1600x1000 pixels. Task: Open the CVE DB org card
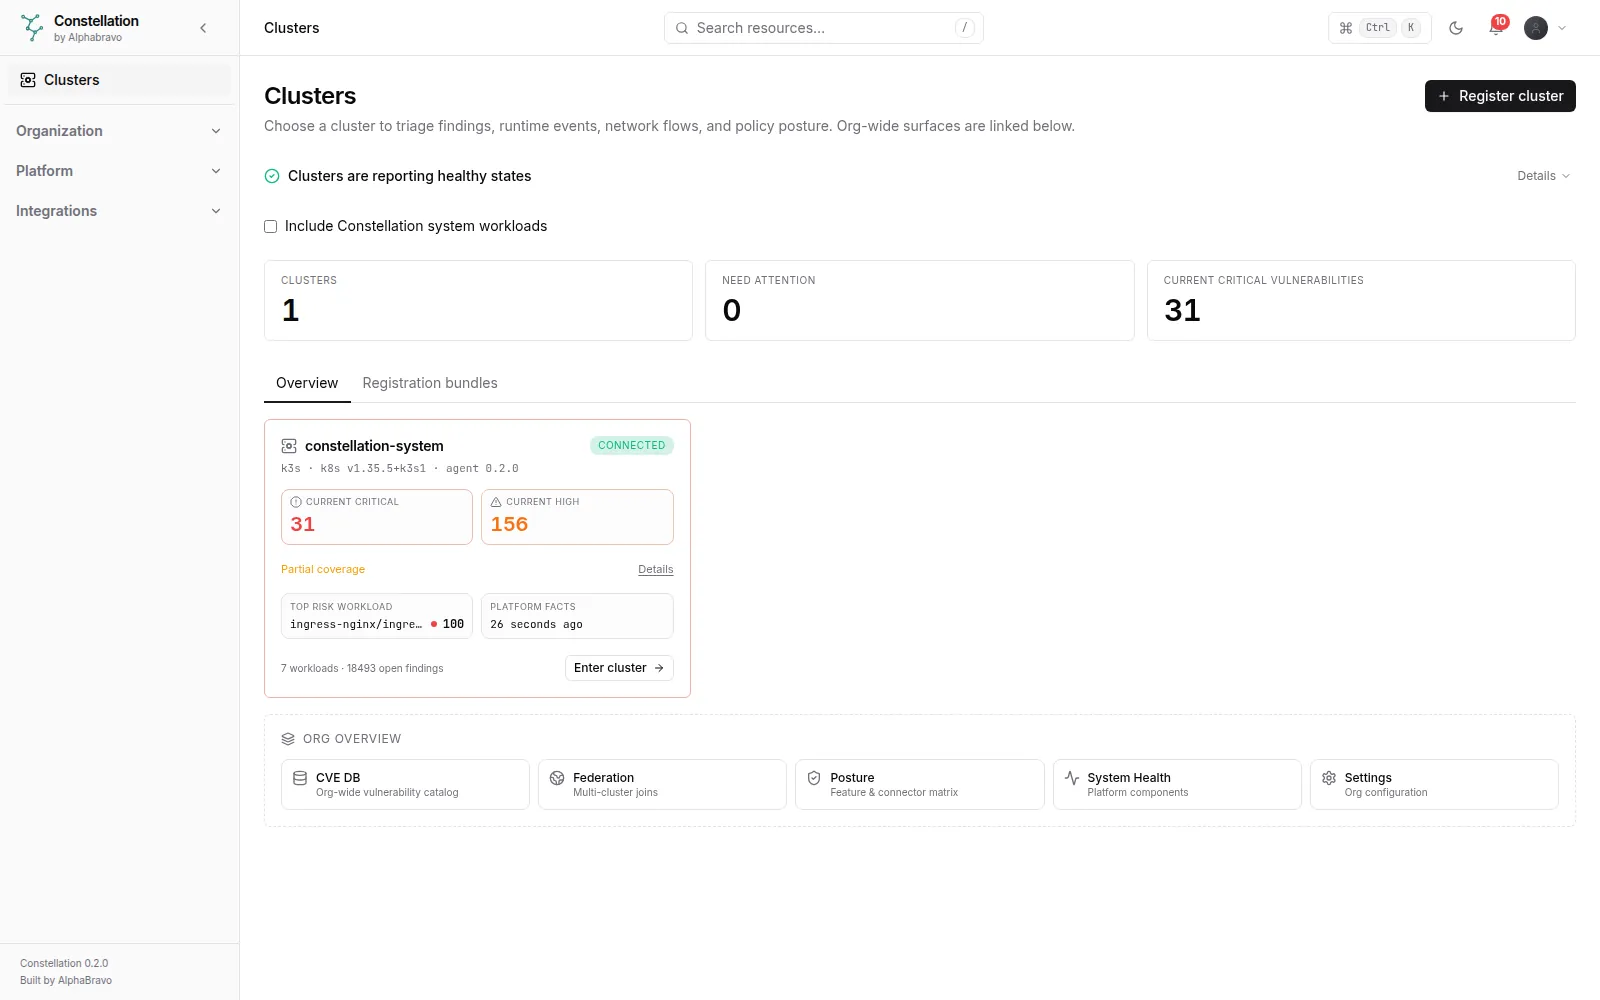coord(405,784)
